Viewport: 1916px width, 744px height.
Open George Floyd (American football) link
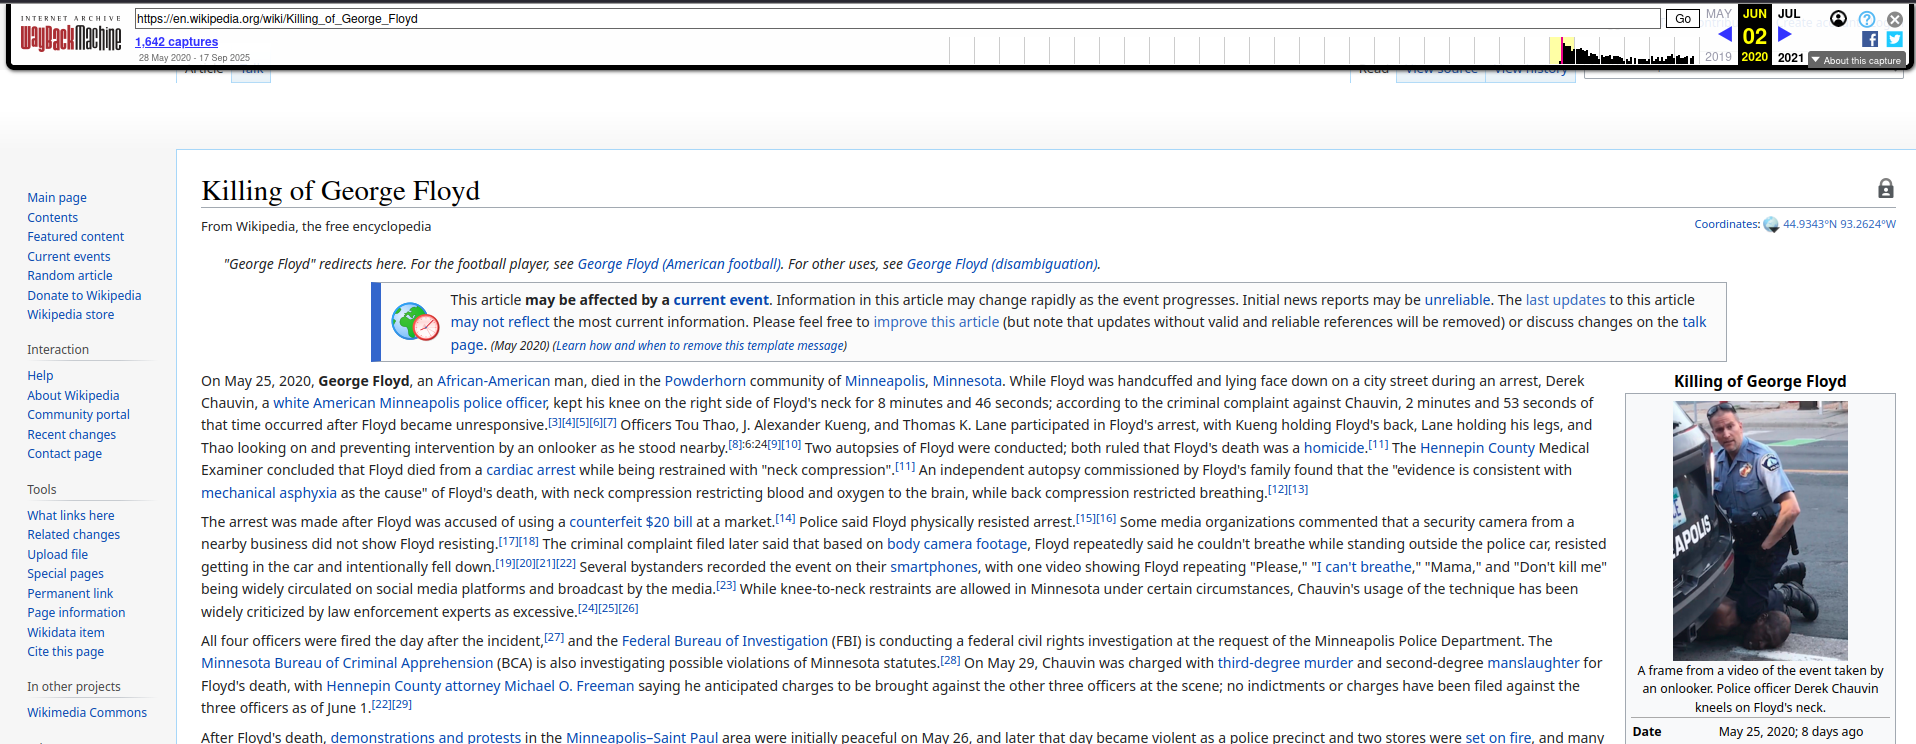click(x=679, y=264)
